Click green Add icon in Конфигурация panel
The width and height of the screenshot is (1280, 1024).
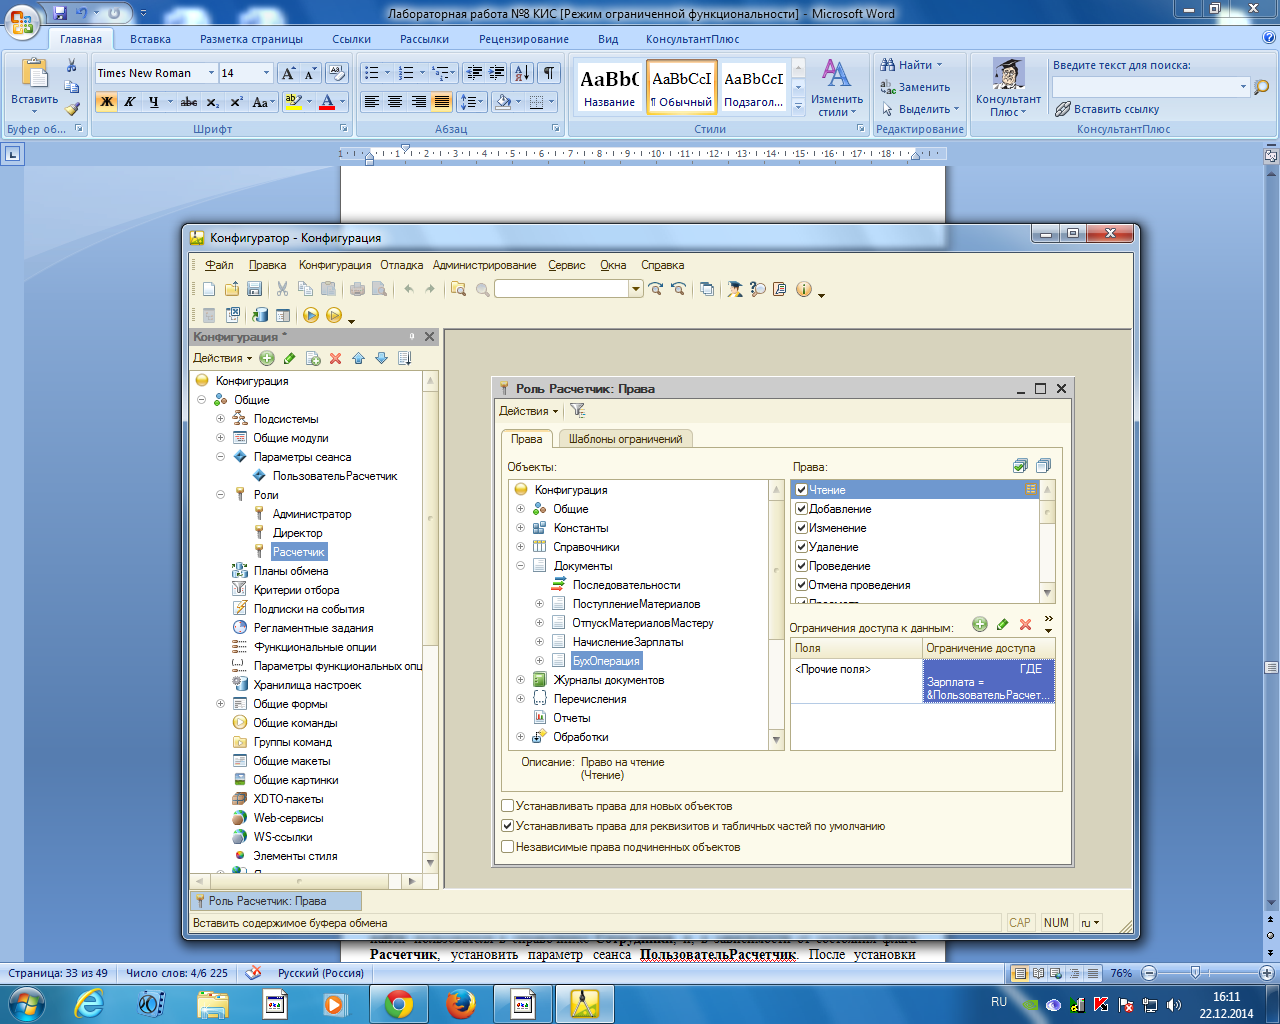pos(267,358)
